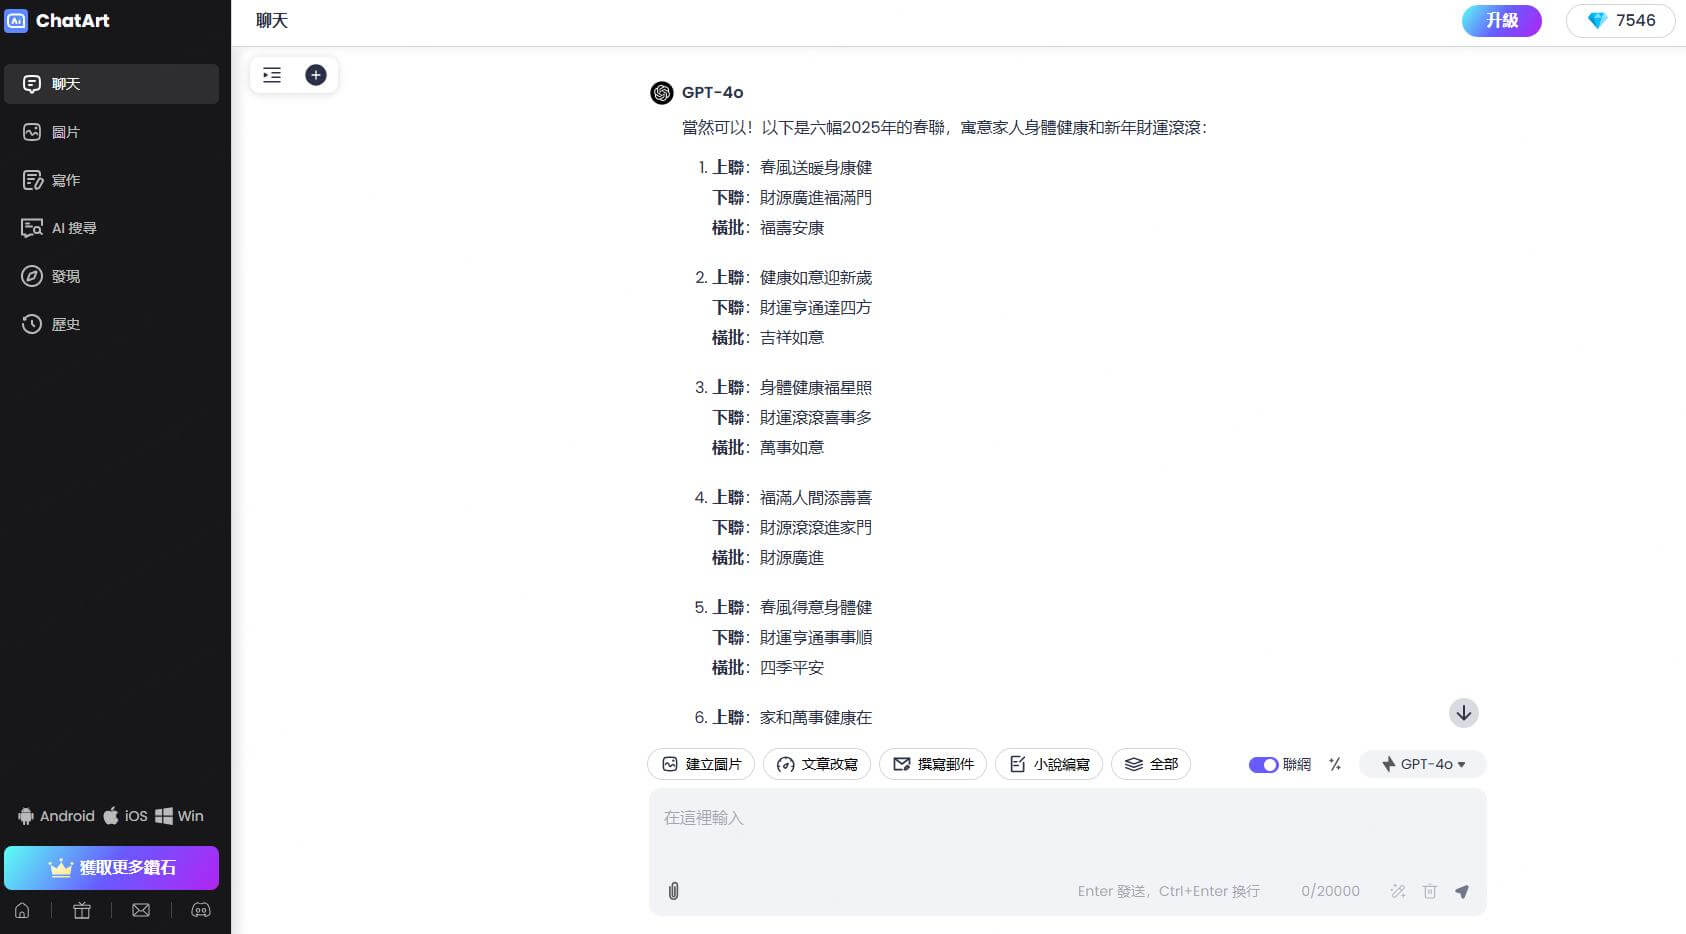Viewport: 1686px width, 934px height.
Task: Open the 圖片 sidebar item
Action: [x=111, y=132]
